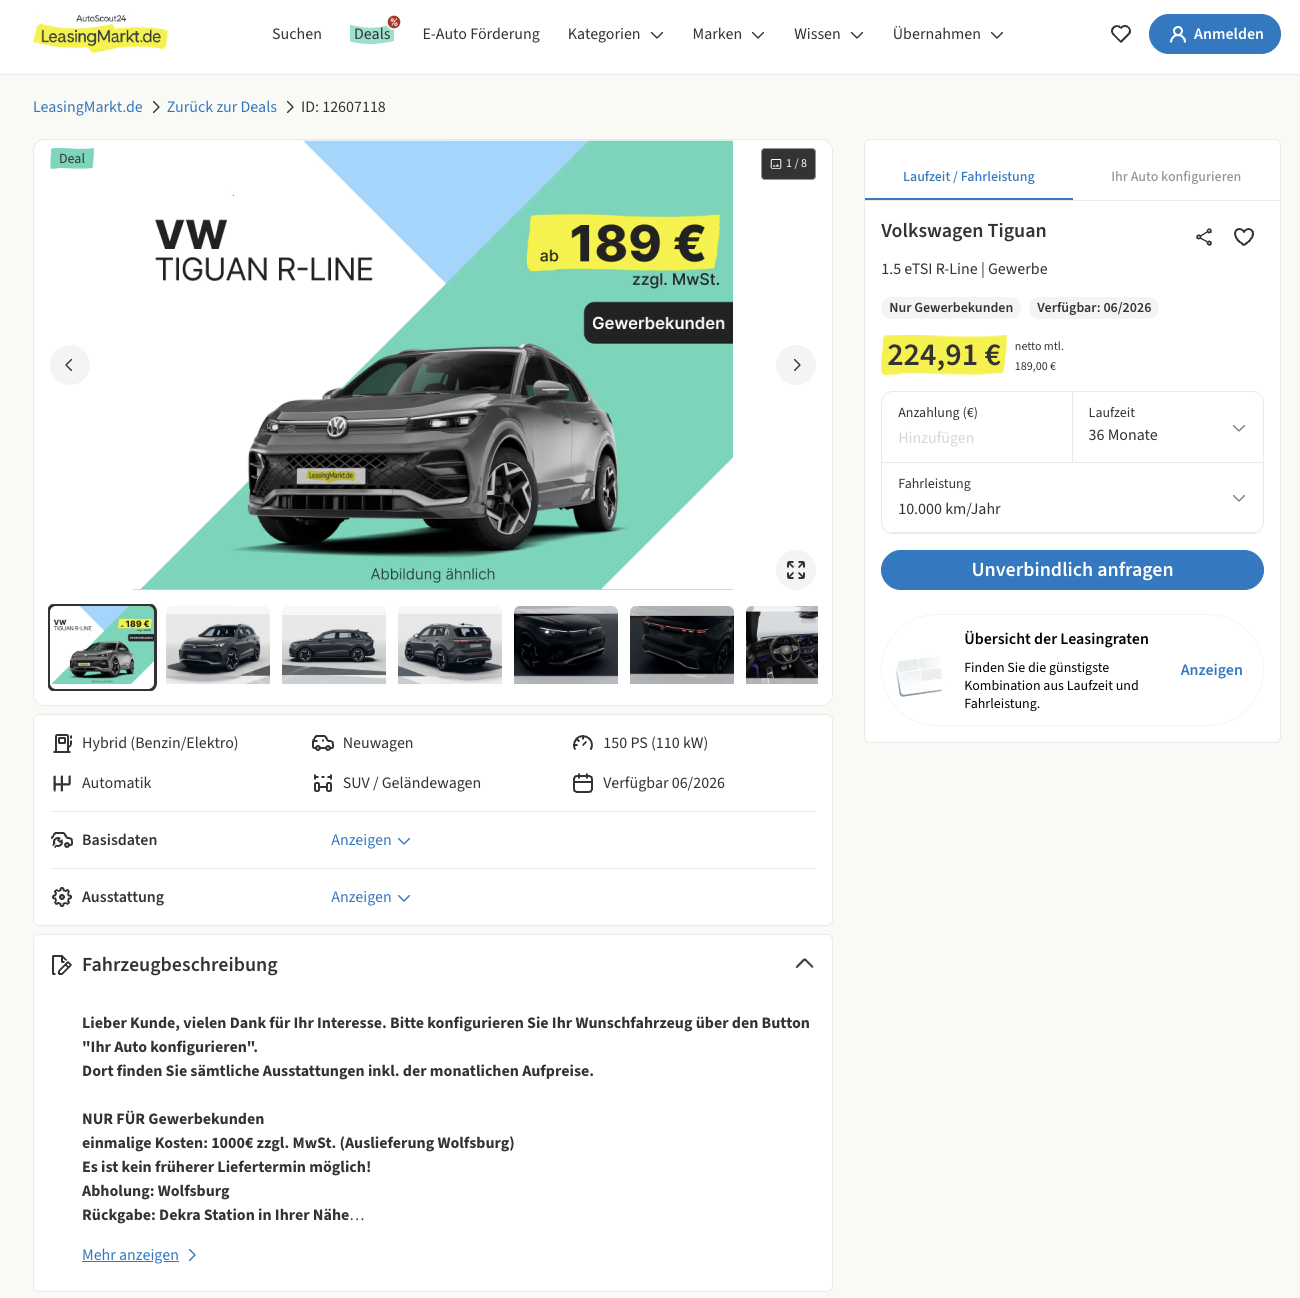The height and width of the screenshot is (1298, 1300).
Task: Open the Deals navigation item
Action: (373, 34)
